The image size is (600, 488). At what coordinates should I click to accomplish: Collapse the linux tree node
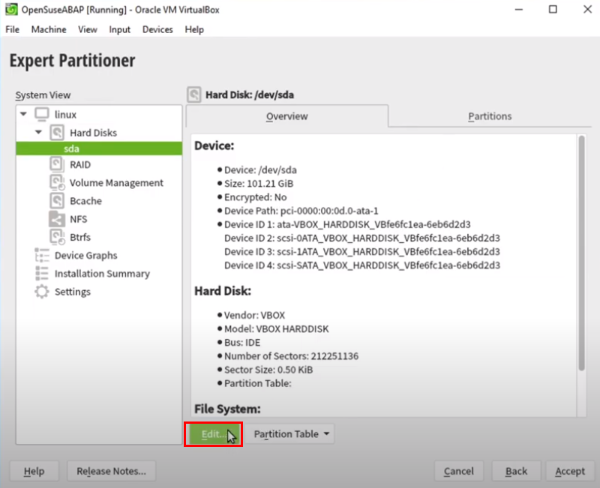coord(23,114)
